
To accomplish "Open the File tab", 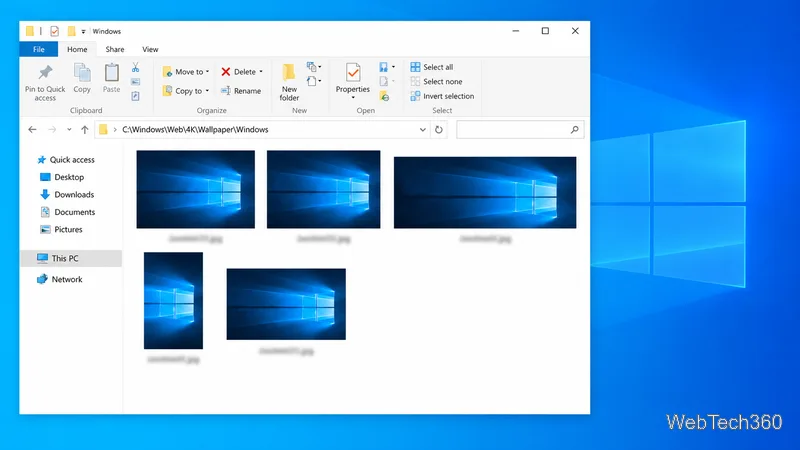I will (x=39, y=49).
